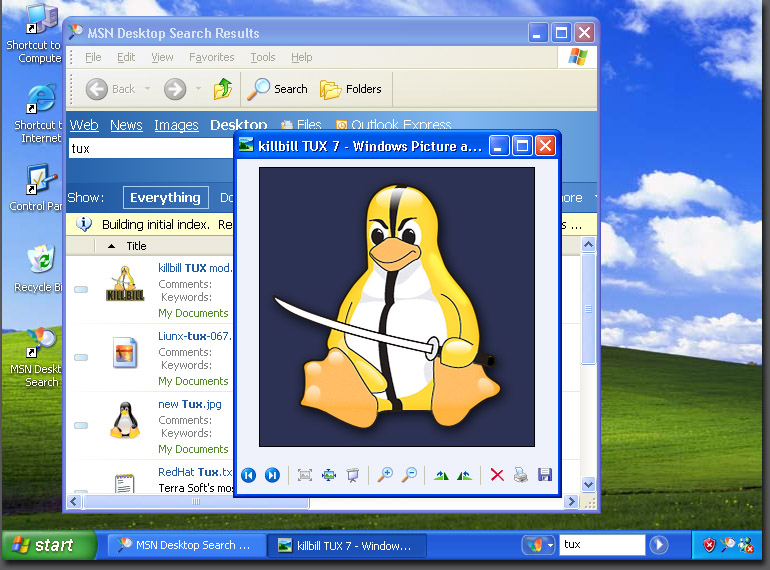Viewport: 770px width, 570px height.
Task: Click the Back button in MSN Search window
Action: click(111, 89)
